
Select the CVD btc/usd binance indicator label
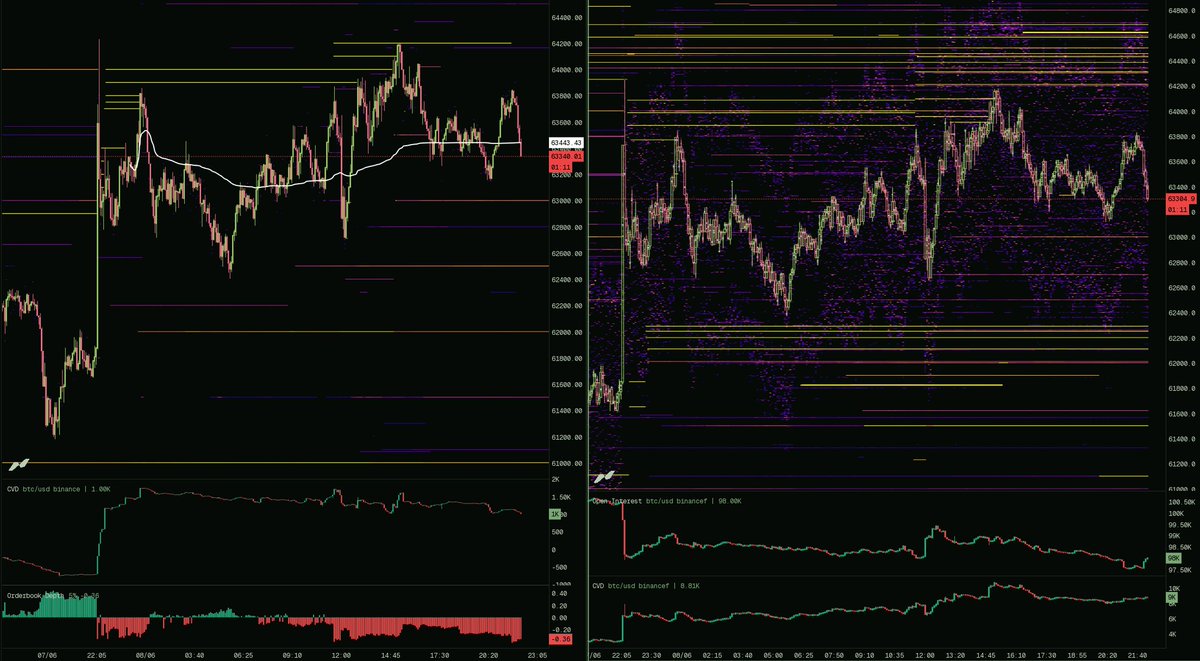[56, 489]
